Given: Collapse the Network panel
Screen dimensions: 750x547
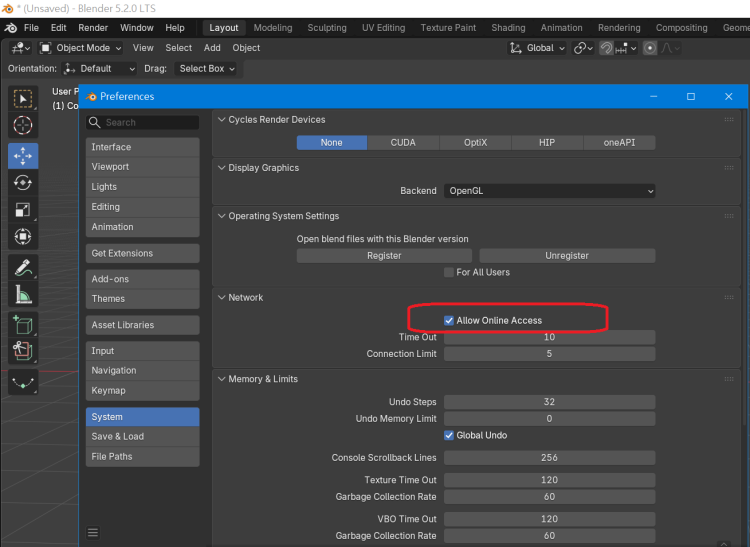Looking at the screenshot, I should coord(221,297).
